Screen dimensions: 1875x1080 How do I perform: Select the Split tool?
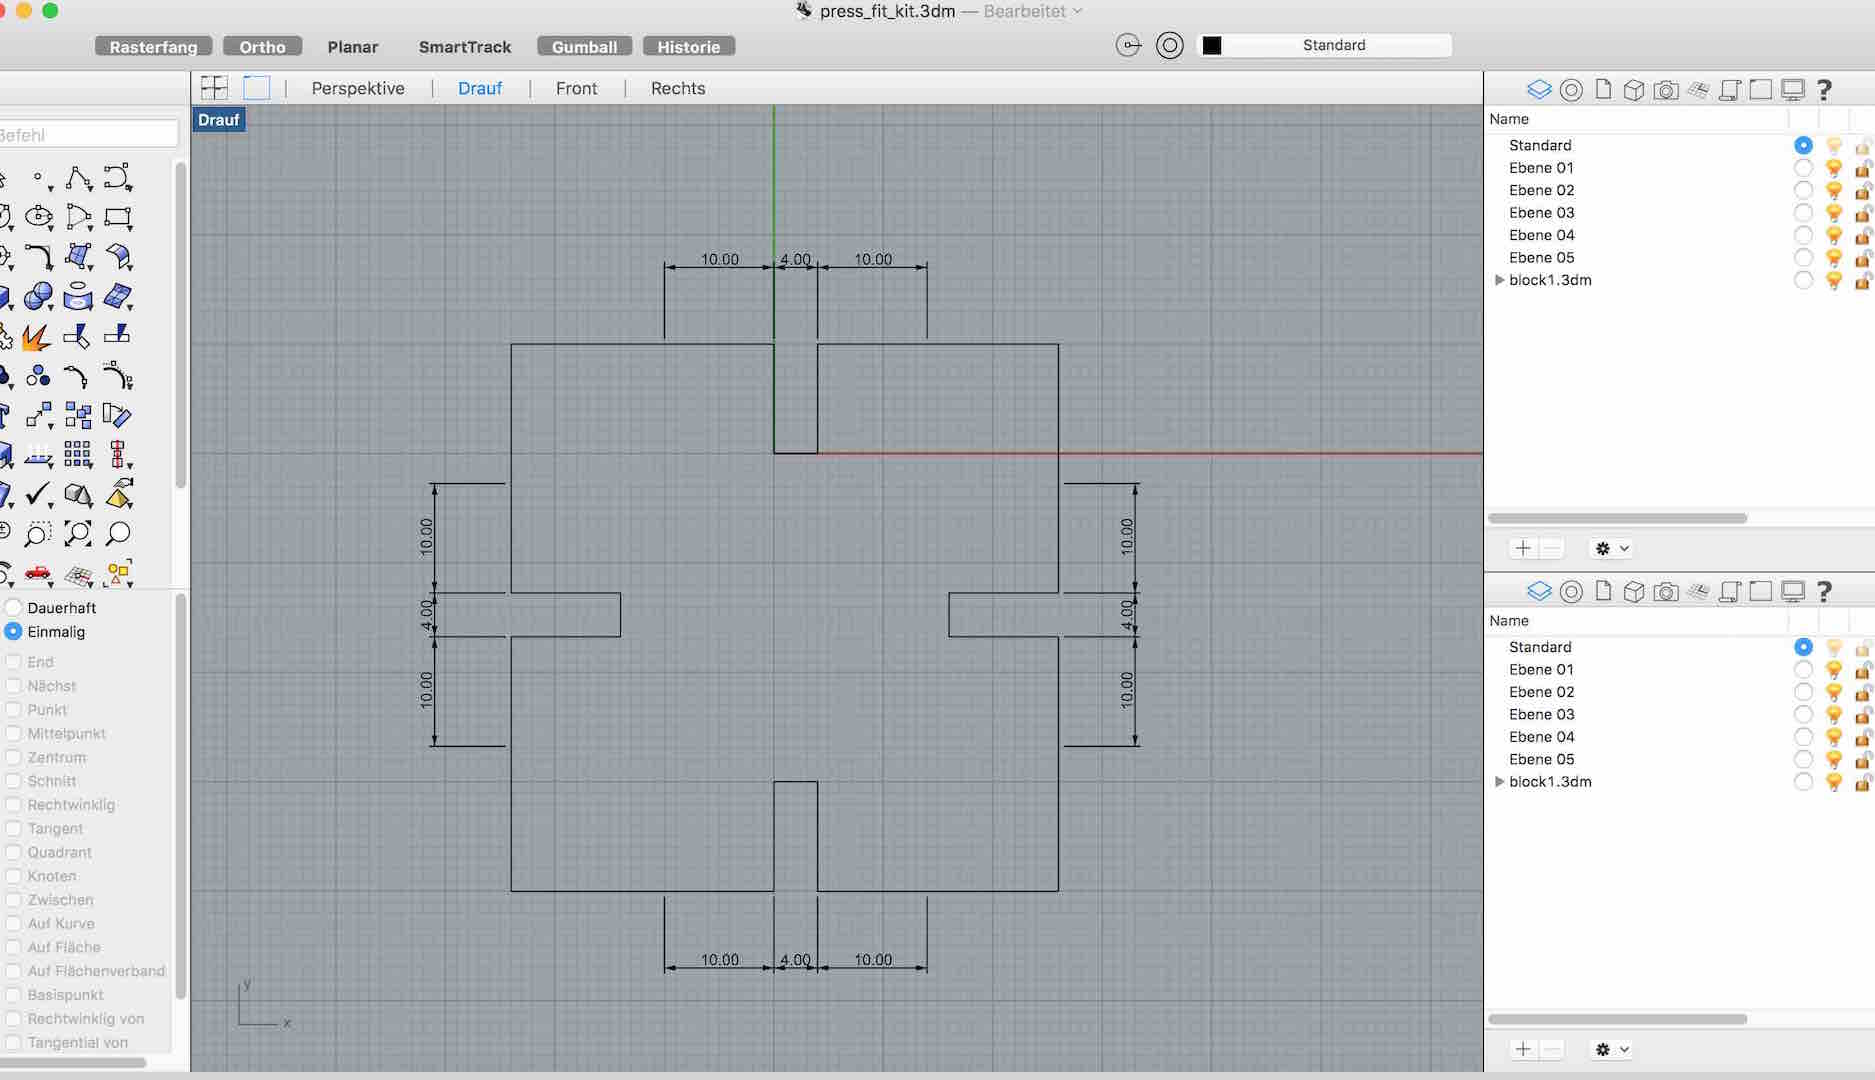pos(117,335)
